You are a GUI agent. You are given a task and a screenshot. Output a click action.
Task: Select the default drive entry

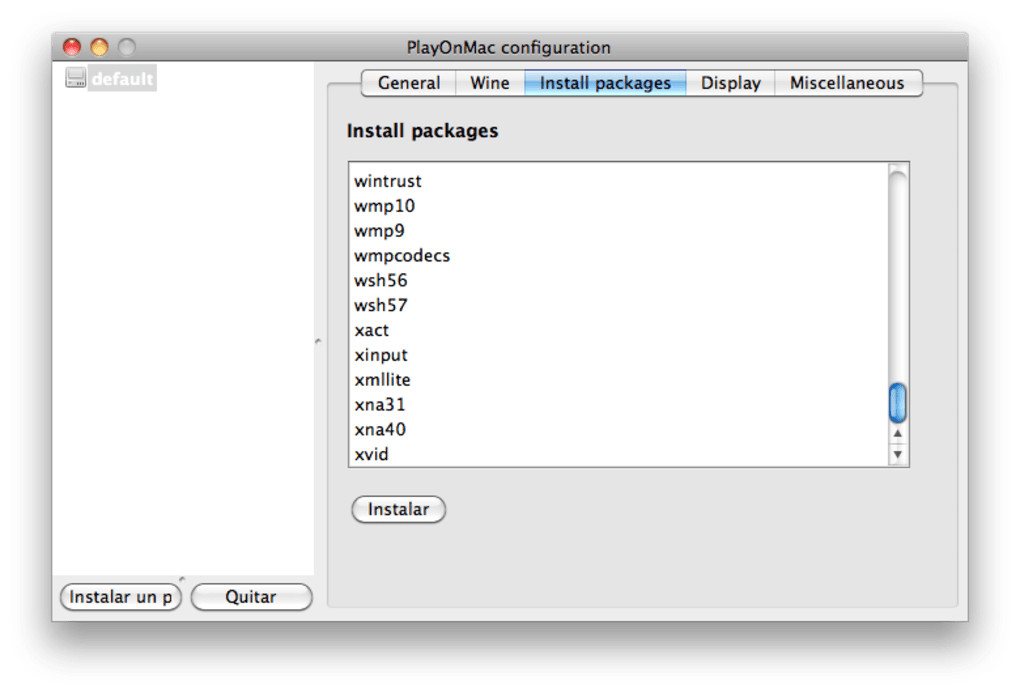click(122, 79)
